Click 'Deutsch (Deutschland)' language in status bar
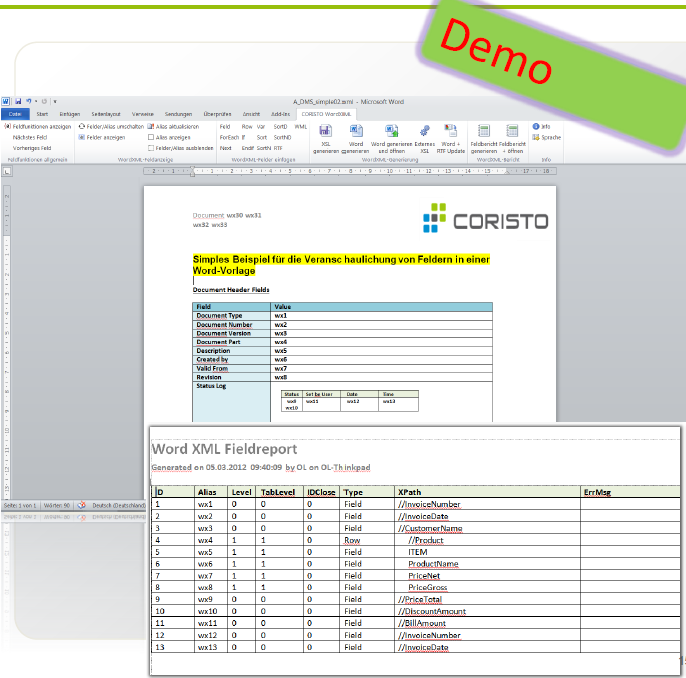Viewport: 686px width, 678px height. click(119, 505)
